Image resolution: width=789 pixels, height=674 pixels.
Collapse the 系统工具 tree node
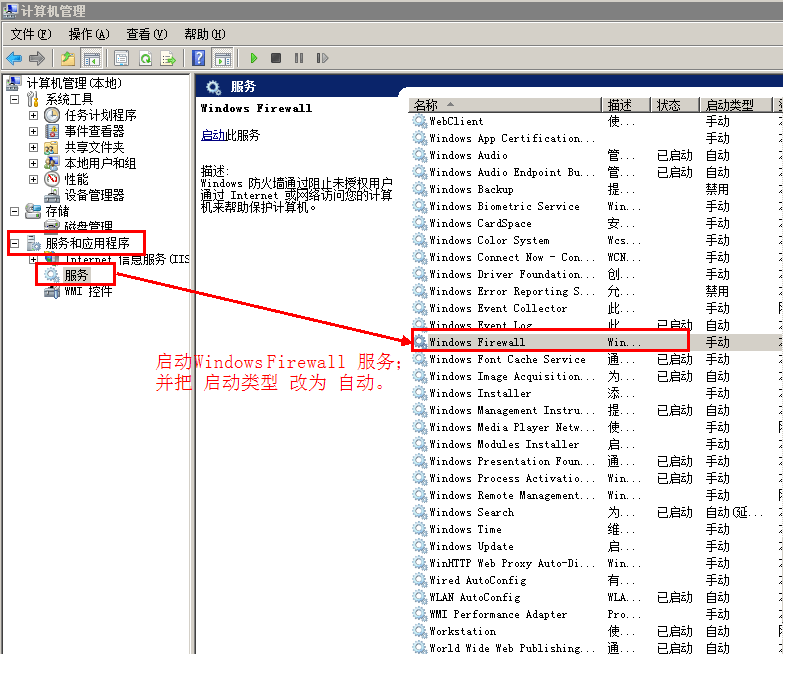pyautogui.click(x=15, y=99)
